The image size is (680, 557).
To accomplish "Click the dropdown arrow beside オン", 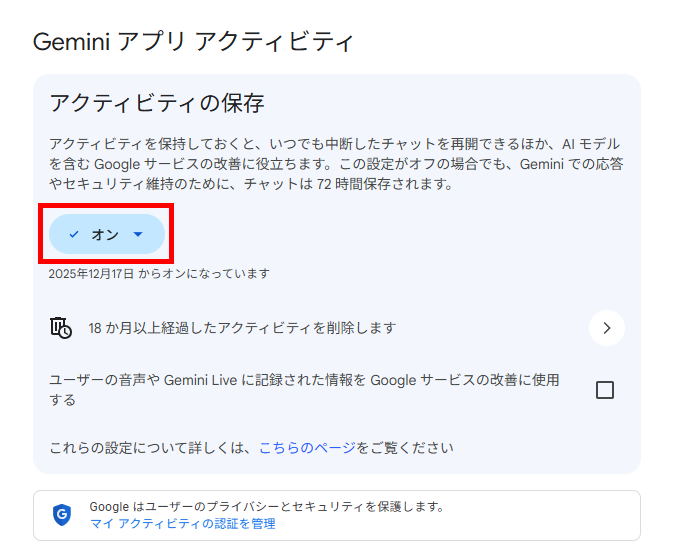I will tap(138, 234).
